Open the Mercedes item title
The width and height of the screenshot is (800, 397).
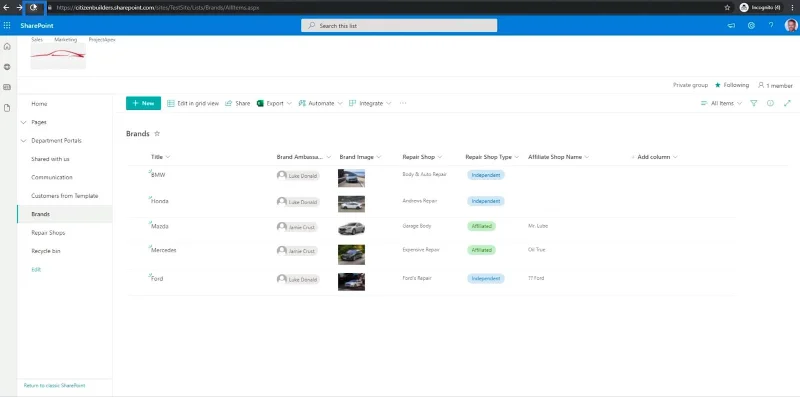164,251
